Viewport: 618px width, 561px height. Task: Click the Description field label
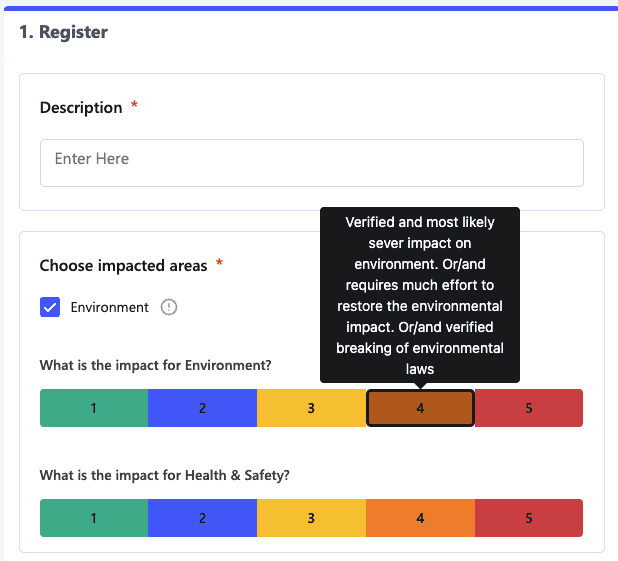coord(81,107)
